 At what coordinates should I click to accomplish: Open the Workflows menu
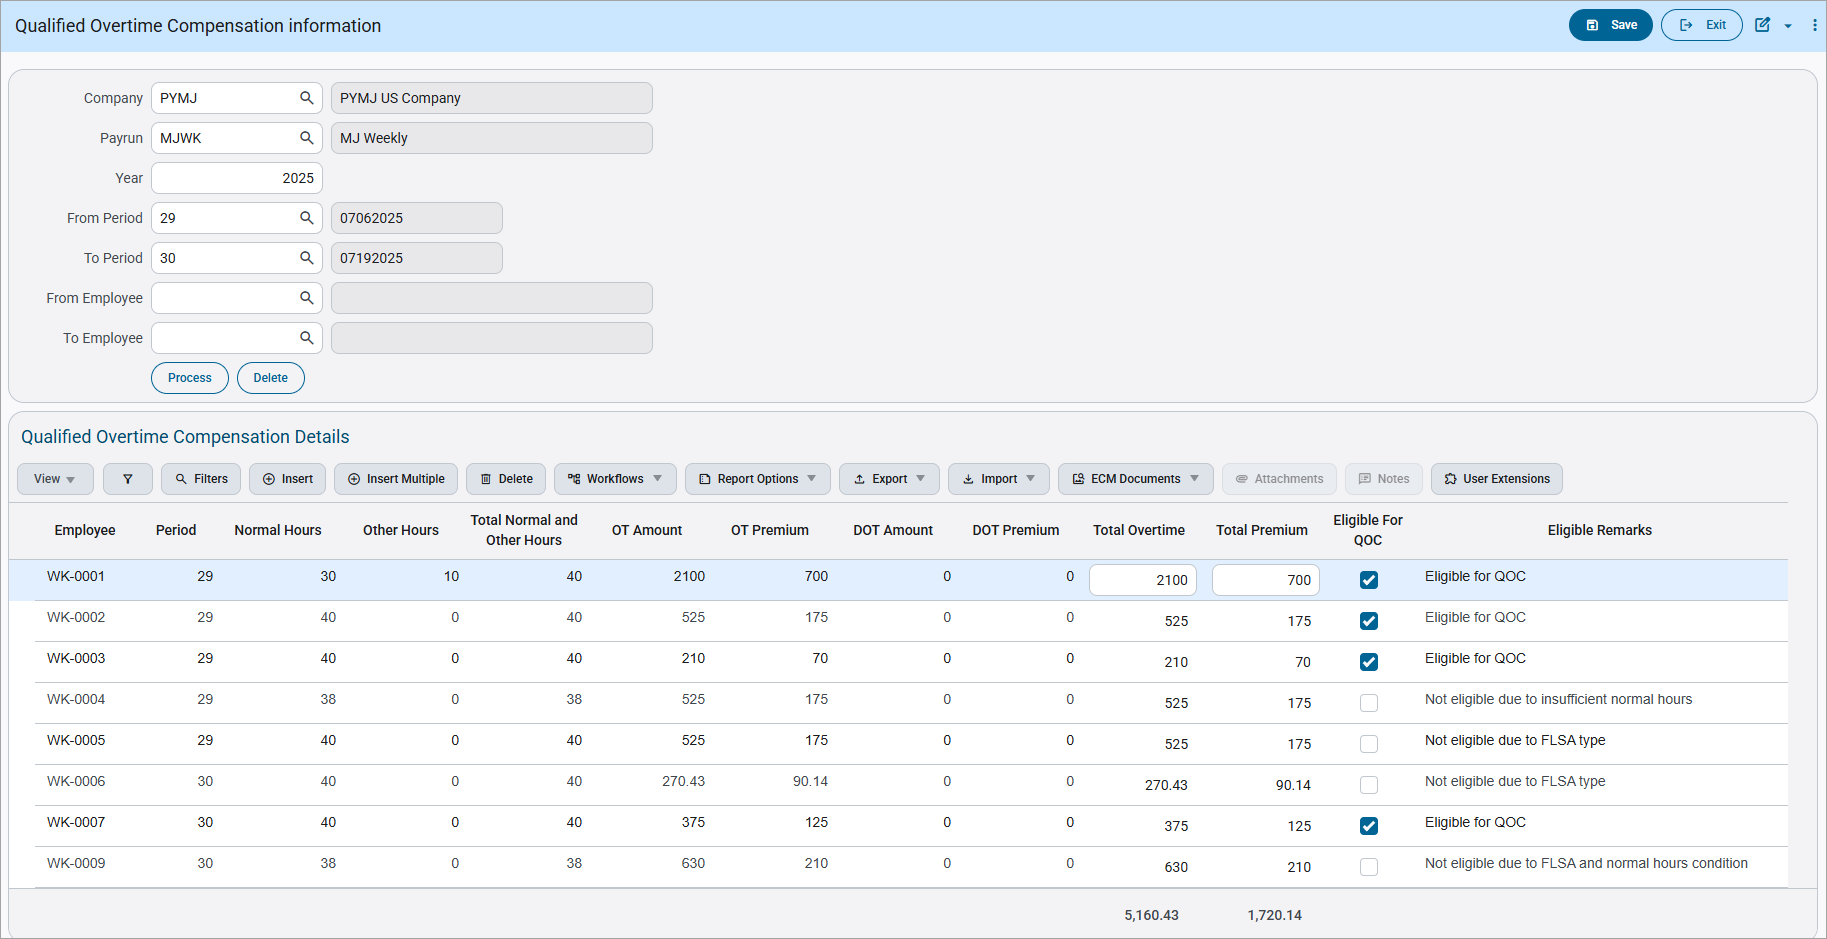(615, 479)
